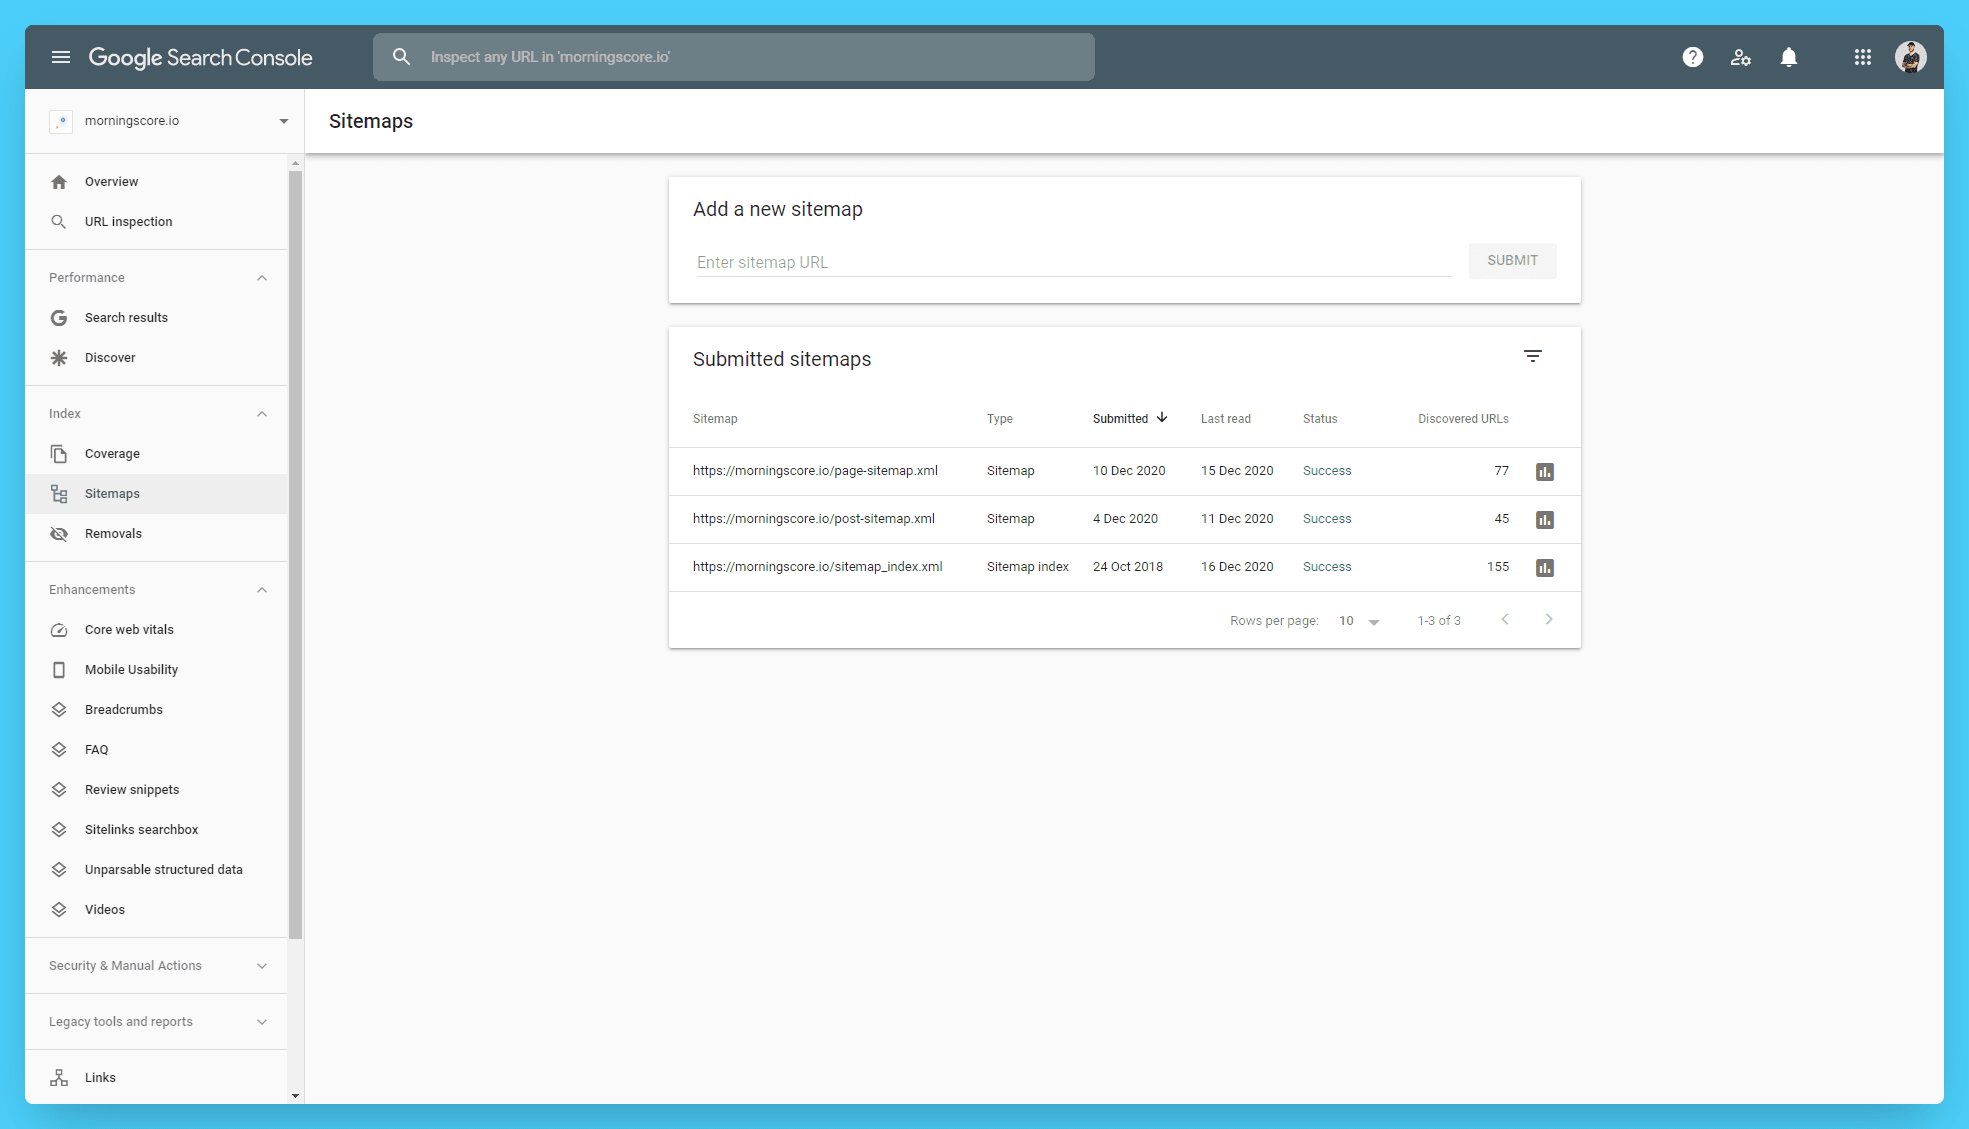The width and height of the screenshot is (1969, 1129).
Task: Click the Sitelinks searchbox layers icon
Action: [x=59, y=830]
